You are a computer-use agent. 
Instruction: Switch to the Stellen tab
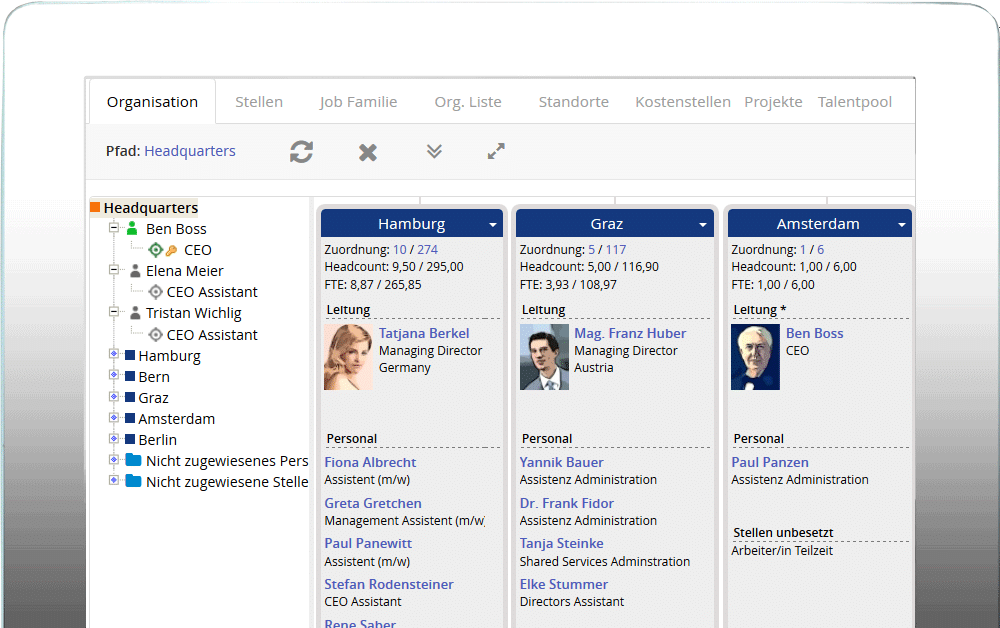[259, 102]
